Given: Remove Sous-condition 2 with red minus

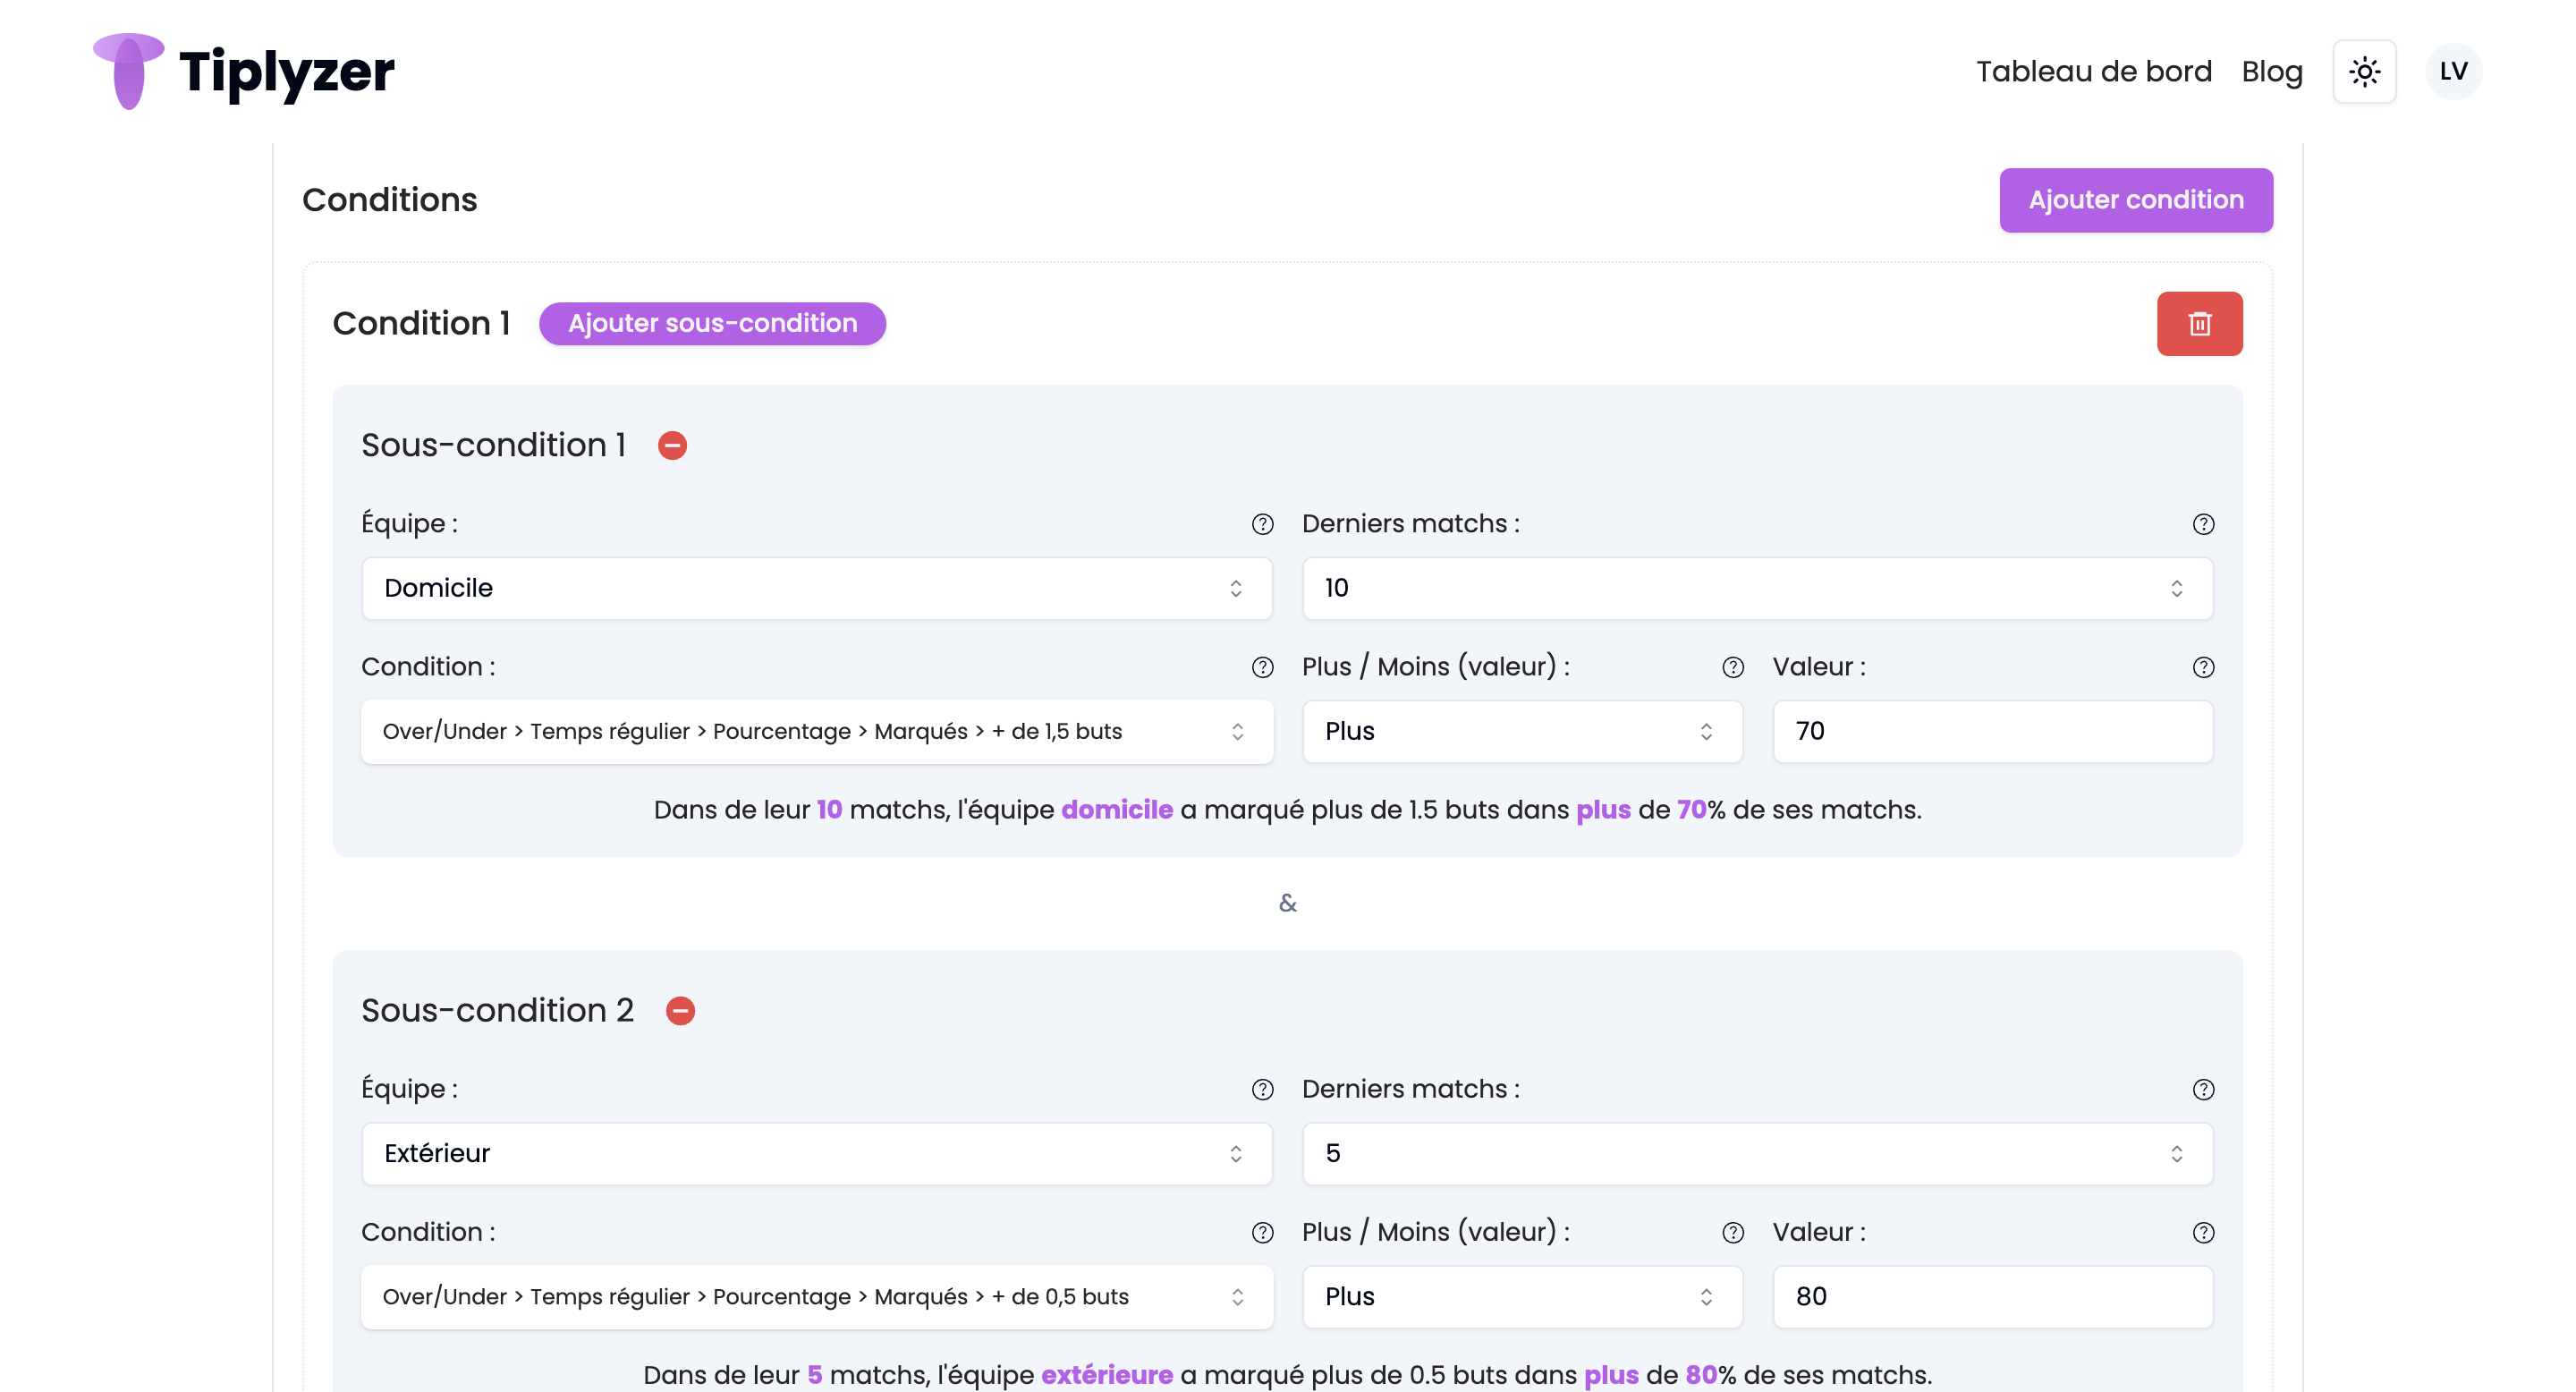Looking at the screenshot, I should [680, 1011].
